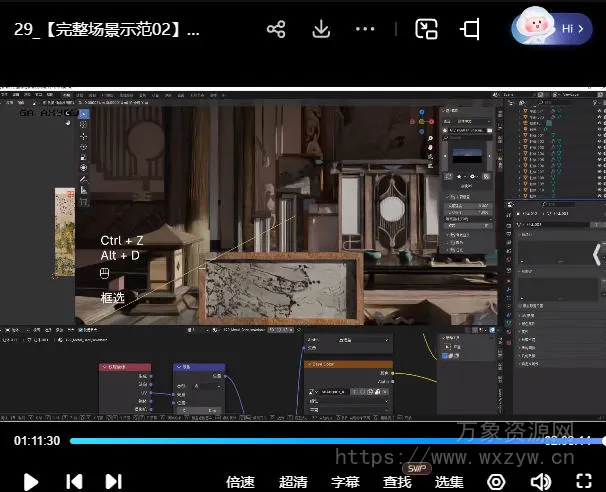The width and height of the screenshot is (606, 492).
Task: Download the video using the download icon
Action: pyautogui.click(x=321, y=29)
